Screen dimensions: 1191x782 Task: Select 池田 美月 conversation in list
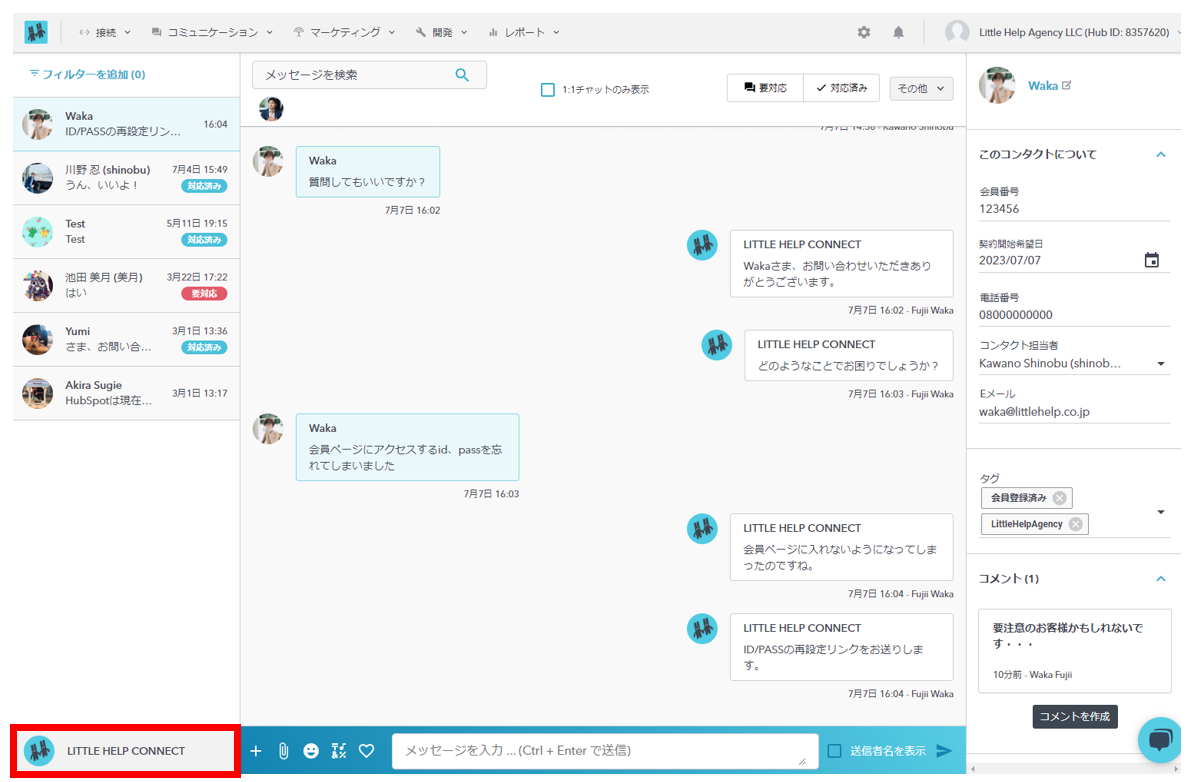click(x=126, y=285)
